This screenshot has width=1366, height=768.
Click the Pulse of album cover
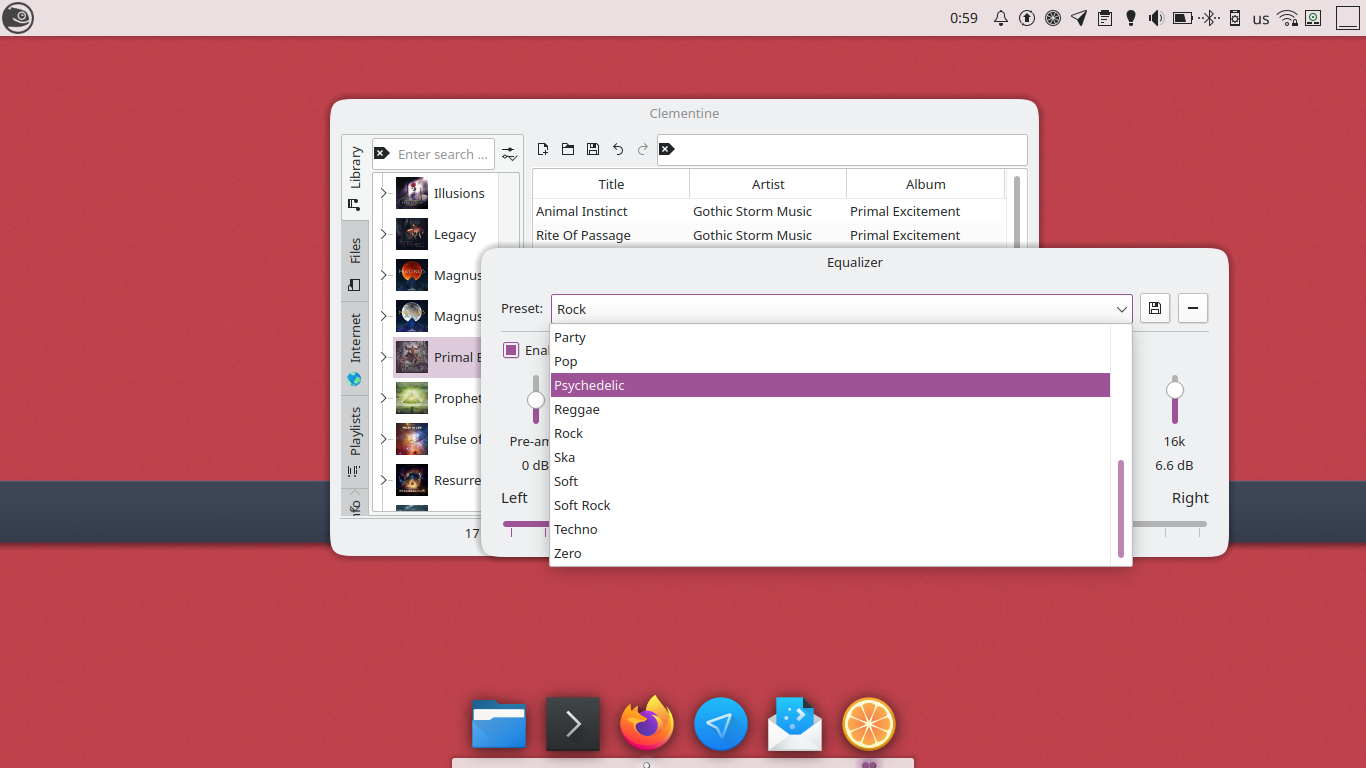[x=412, y=439]
